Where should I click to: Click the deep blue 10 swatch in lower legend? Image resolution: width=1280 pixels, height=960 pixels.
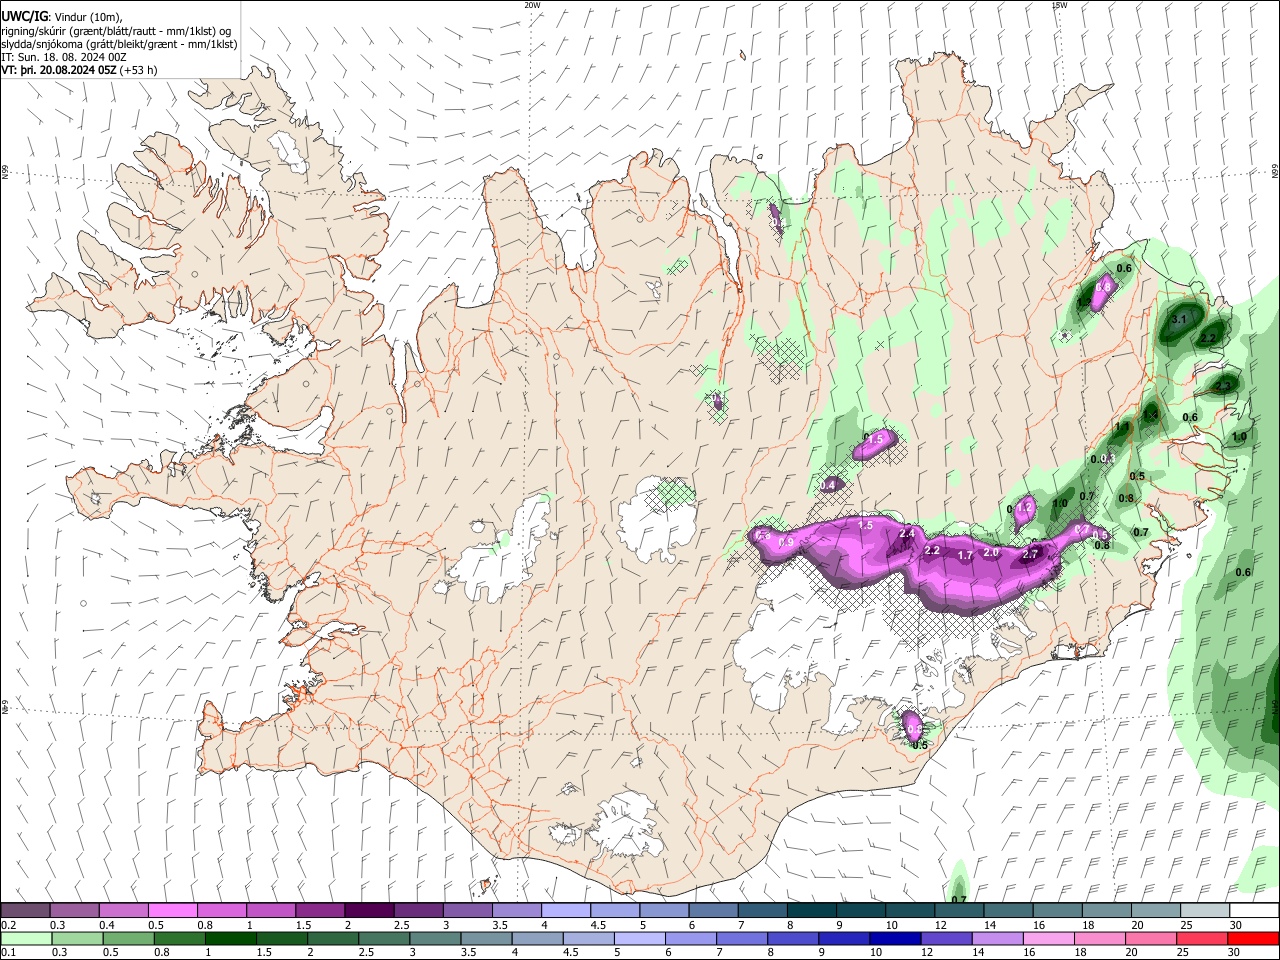(x=894, y=939)
